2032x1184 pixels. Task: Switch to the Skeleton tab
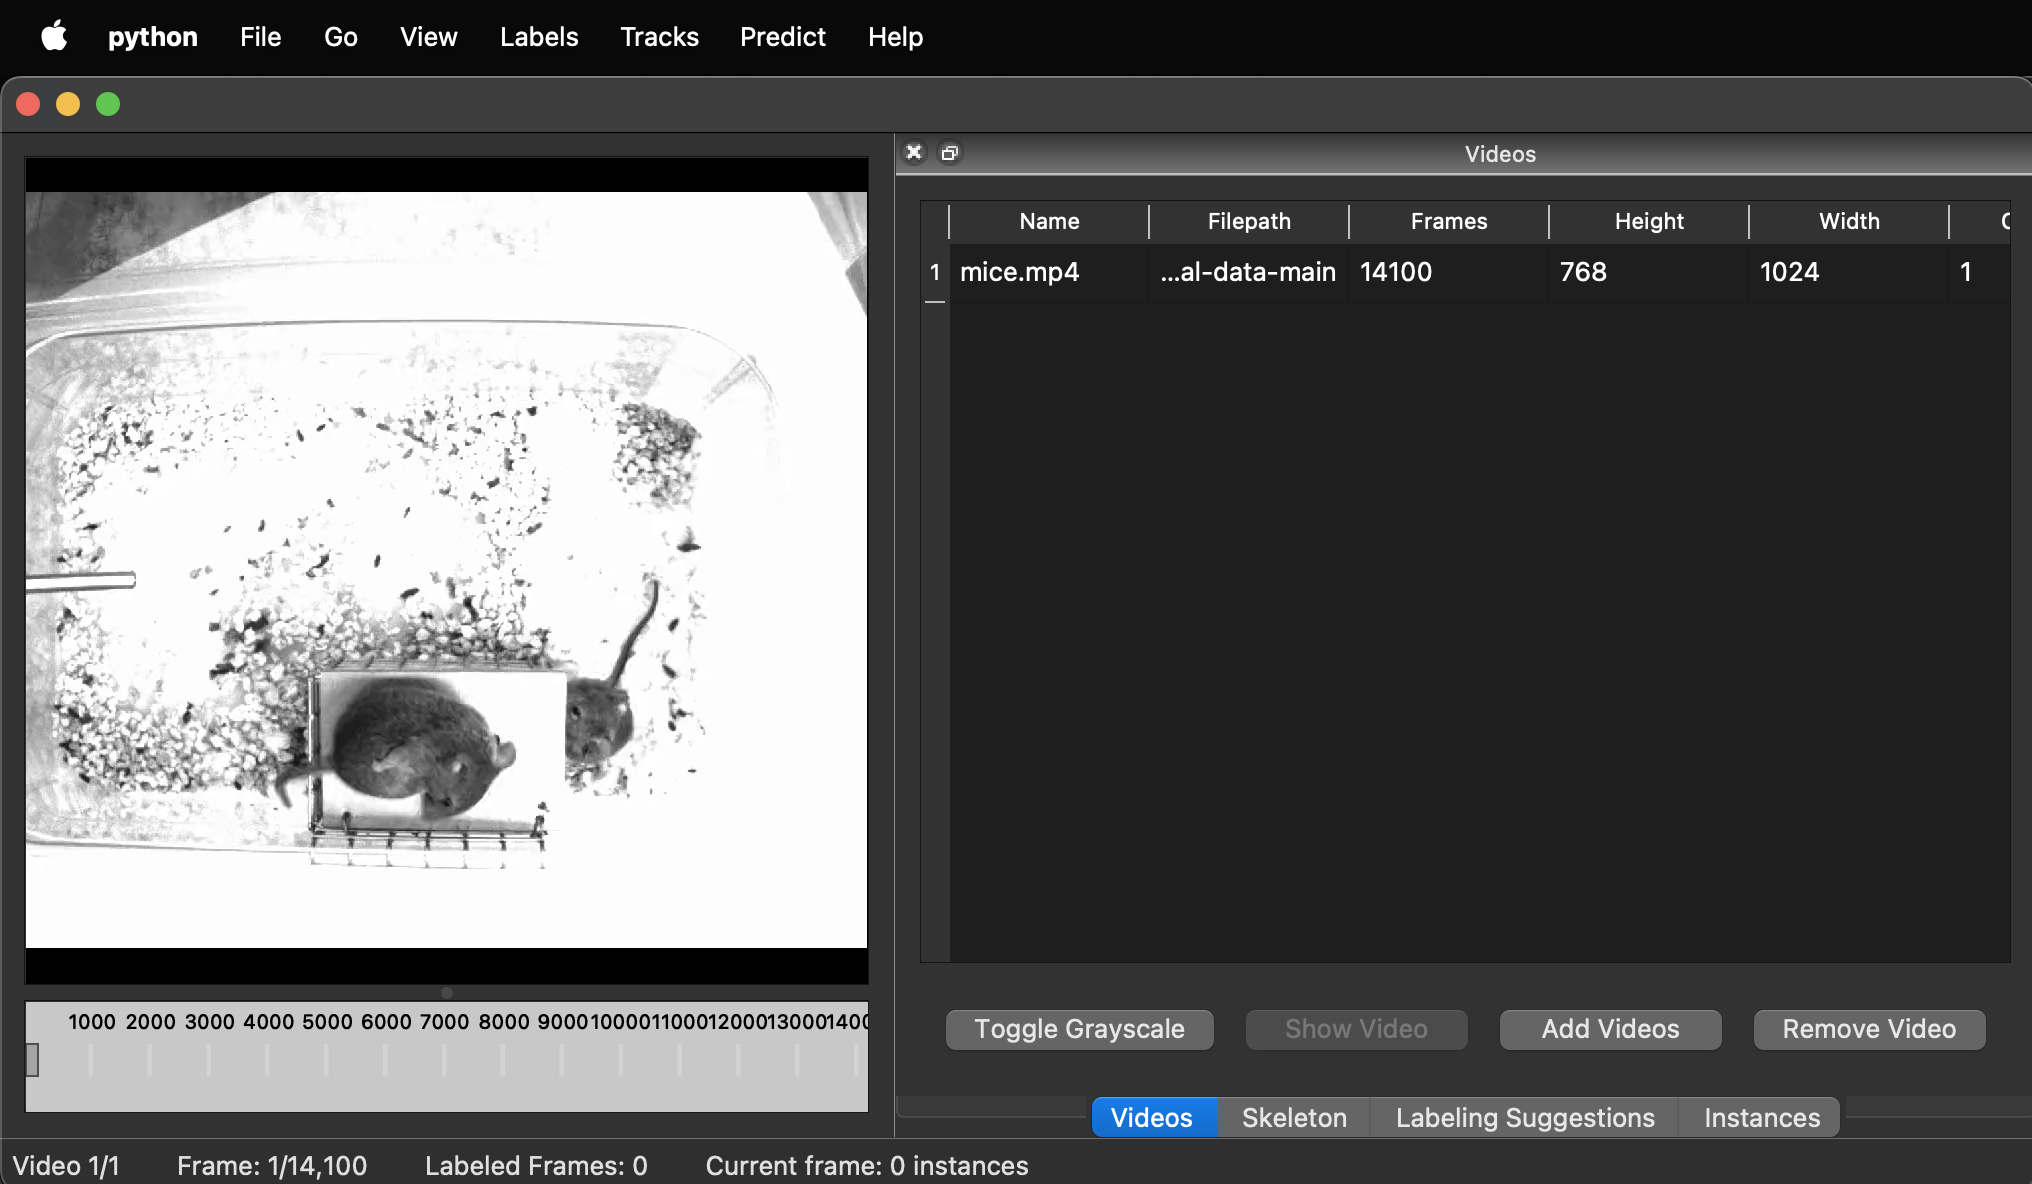point(1293,1117)
